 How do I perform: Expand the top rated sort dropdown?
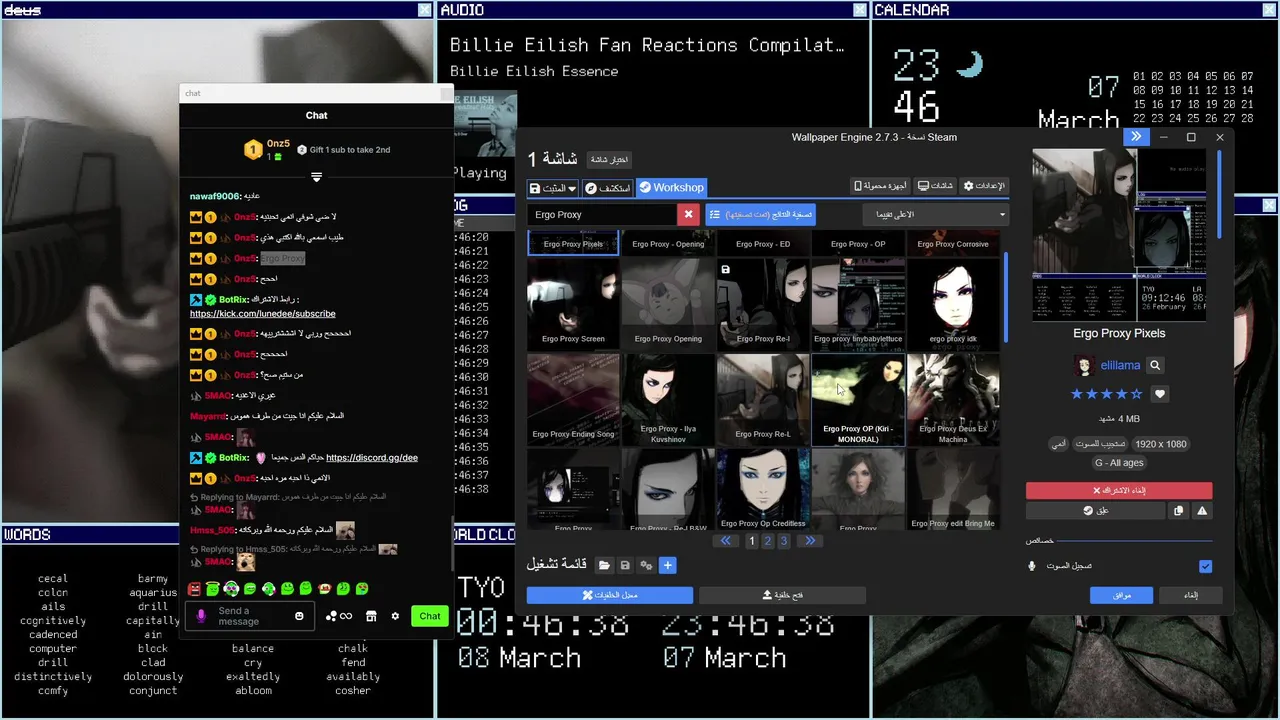tap(935, 214)
